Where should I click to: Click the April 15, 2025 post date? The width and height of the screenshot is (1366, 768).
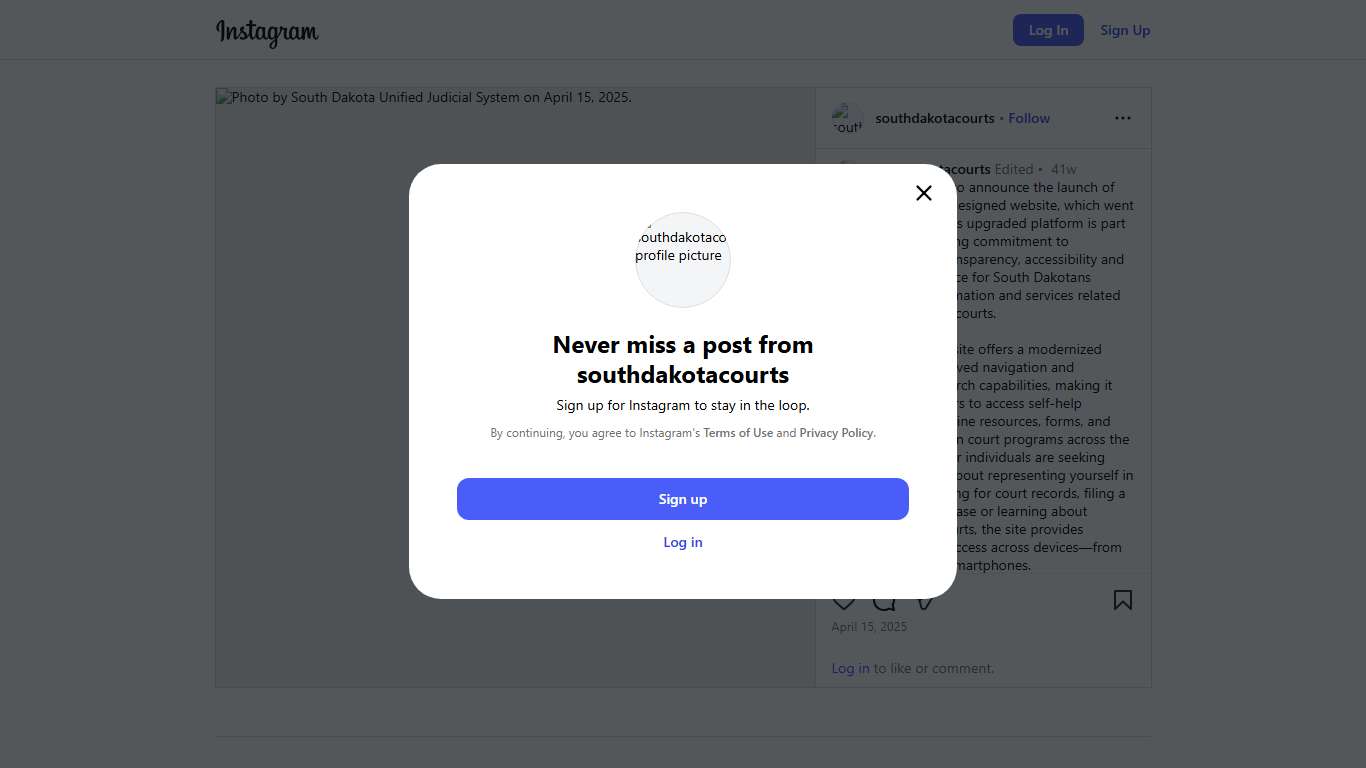(869, 627)
